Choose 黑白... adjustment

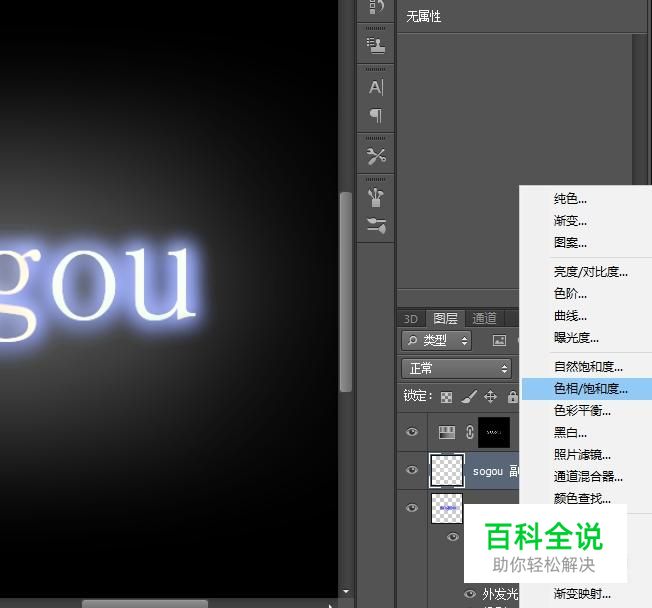(570, 433)
